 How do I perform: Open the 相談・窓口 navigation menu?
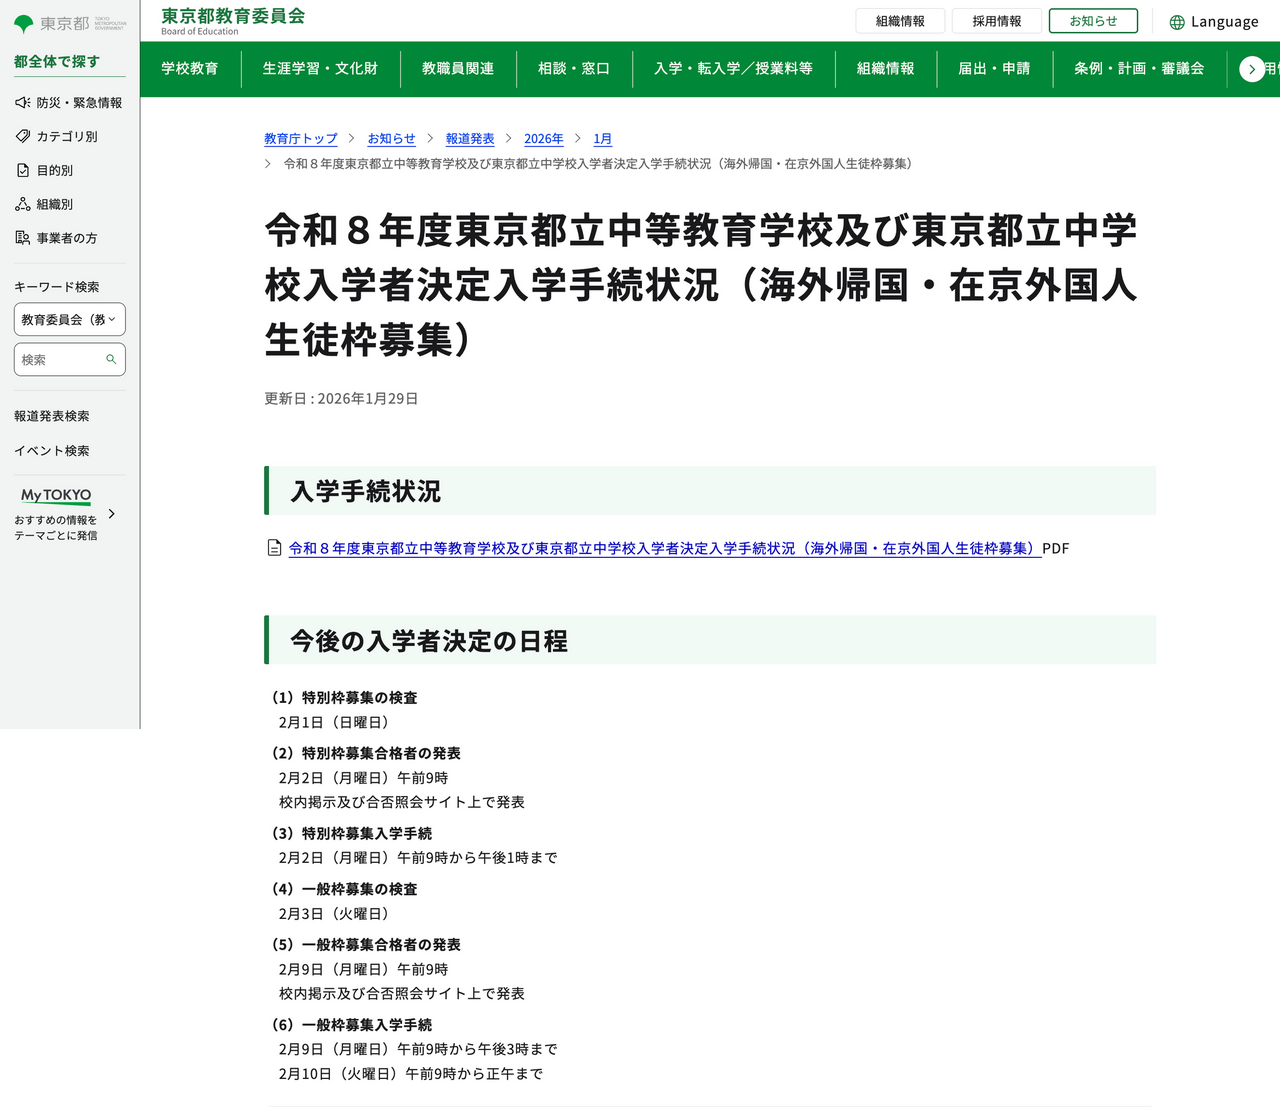(574, 69)
